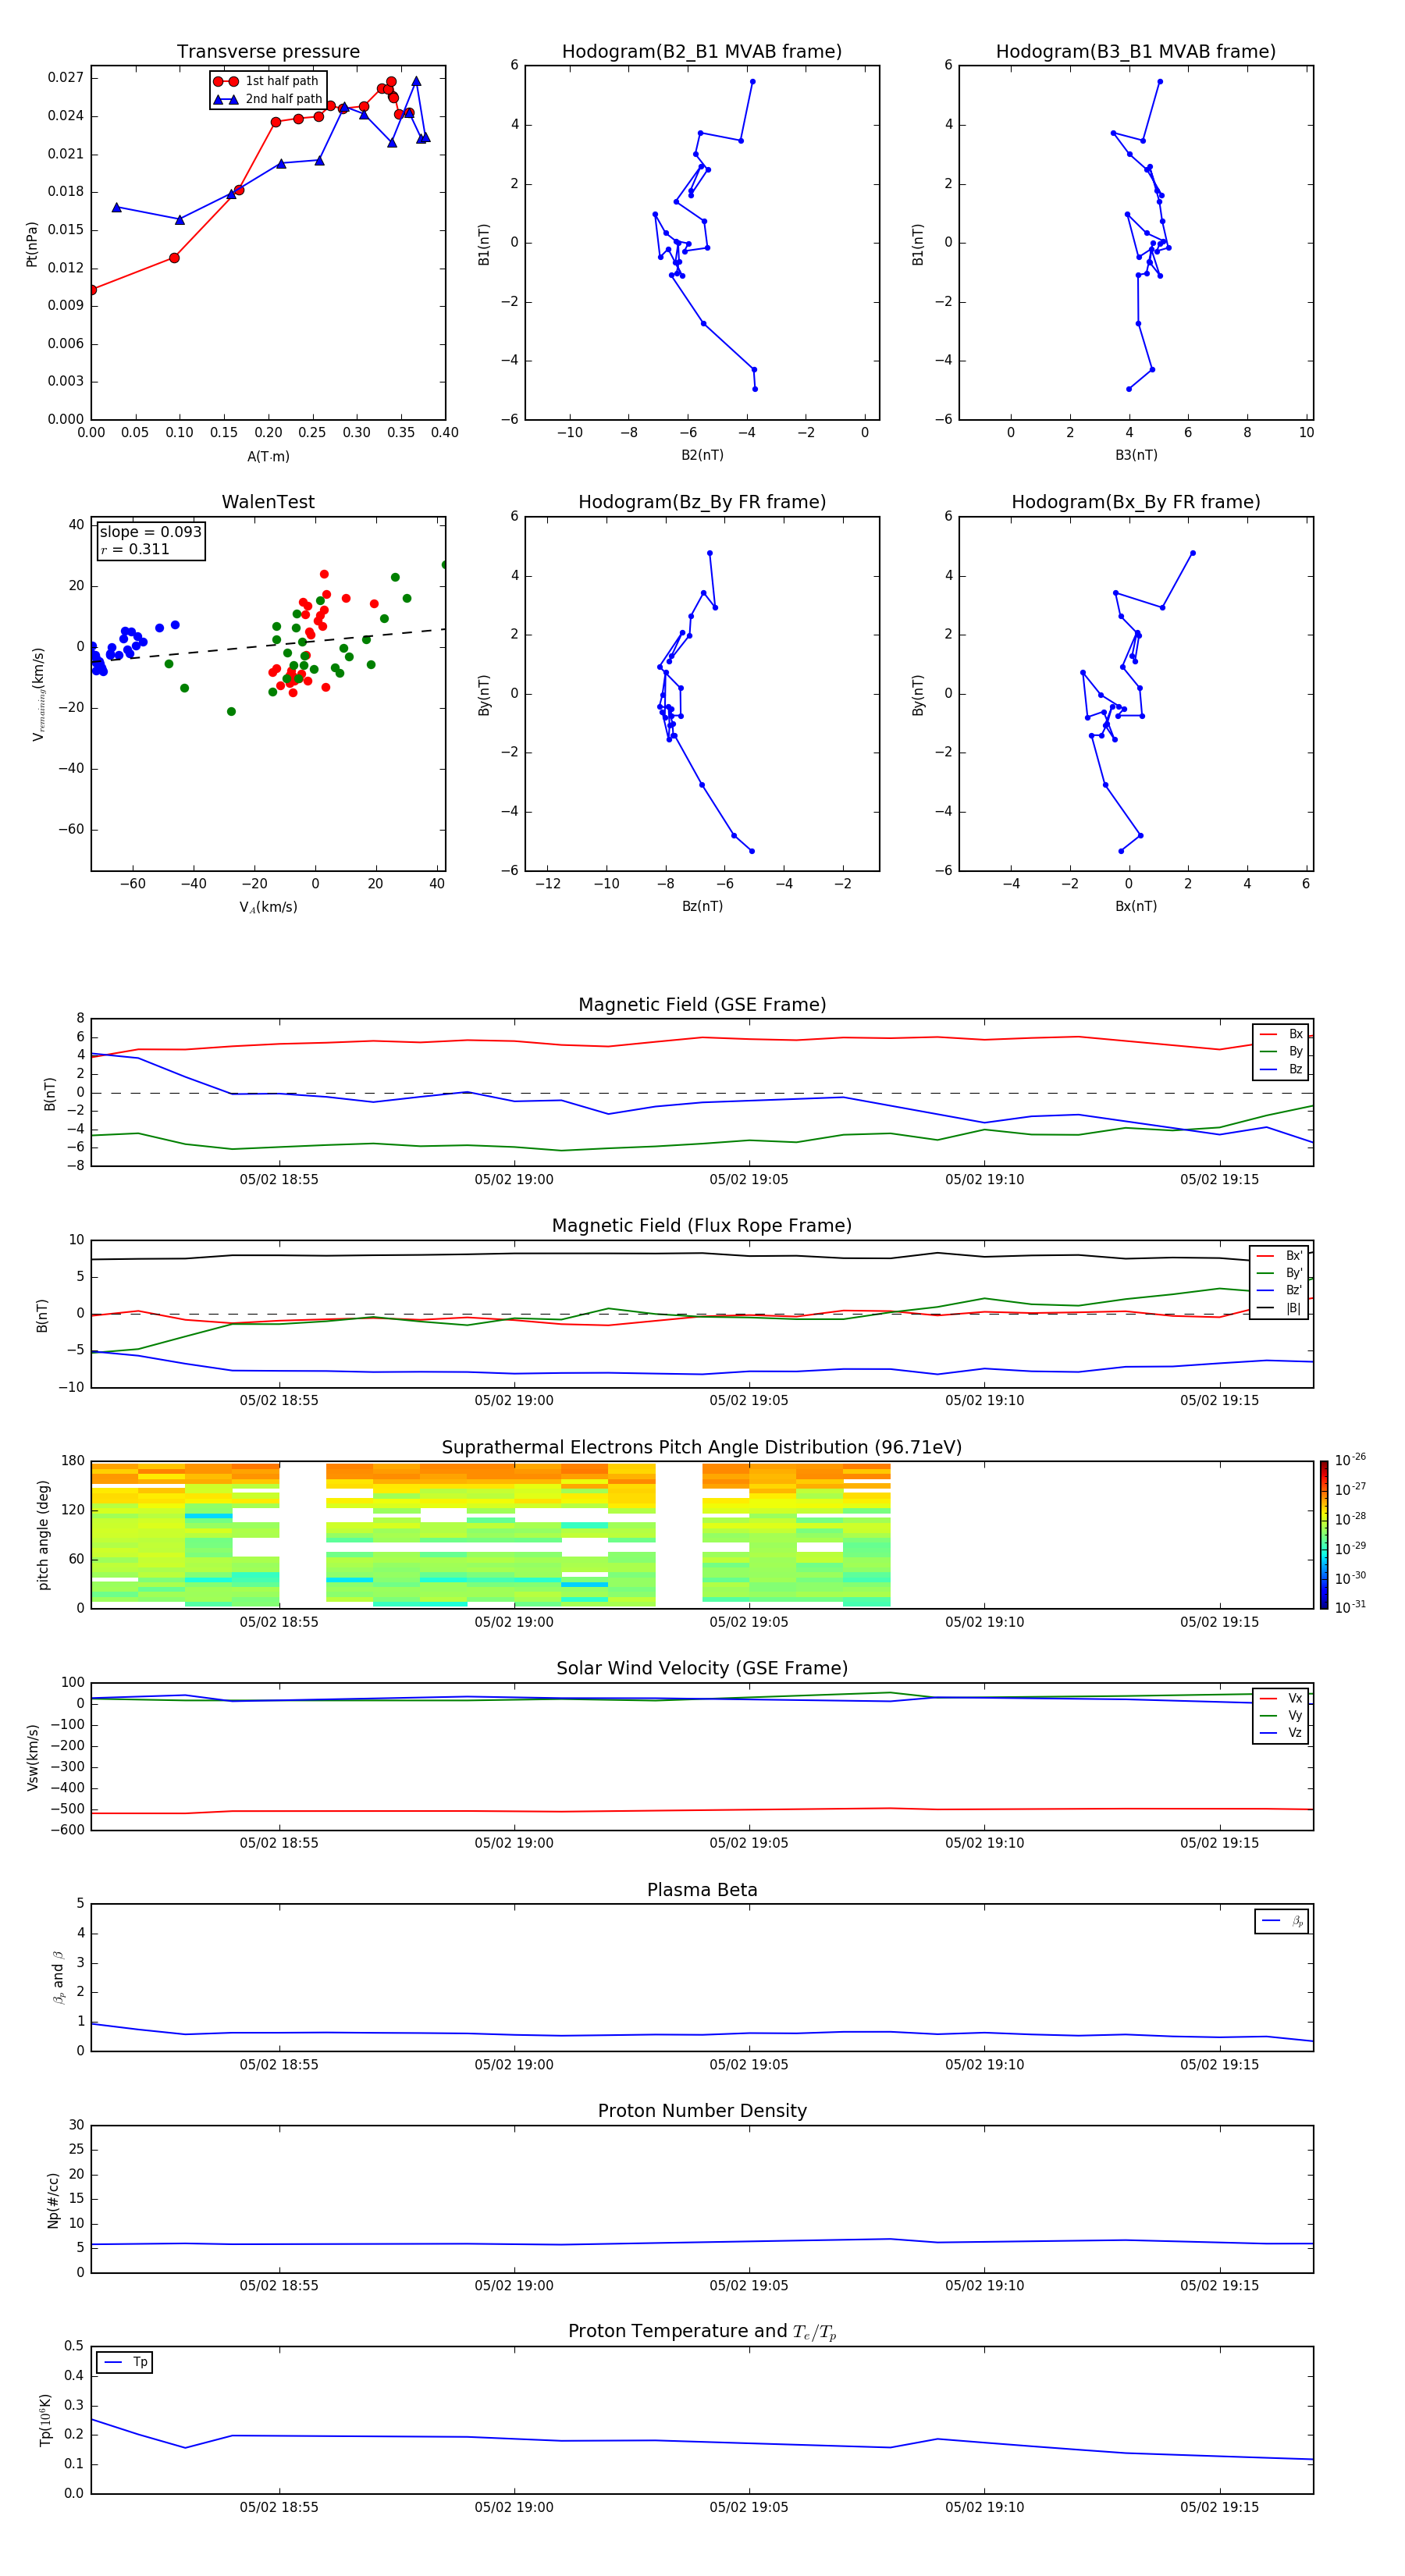Click the "Solar Wind Velocity (GSE Frame)" title
The height and width of the screenshot is (2576, 1405).
point(702,1668)
